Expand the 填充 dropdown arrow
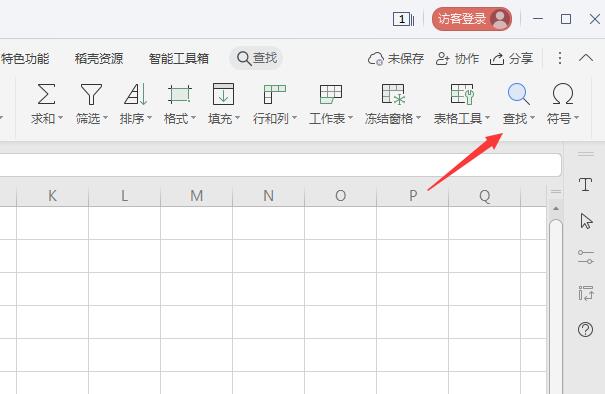The height and width of the screenshot is (394, 605). pos(237,117)
